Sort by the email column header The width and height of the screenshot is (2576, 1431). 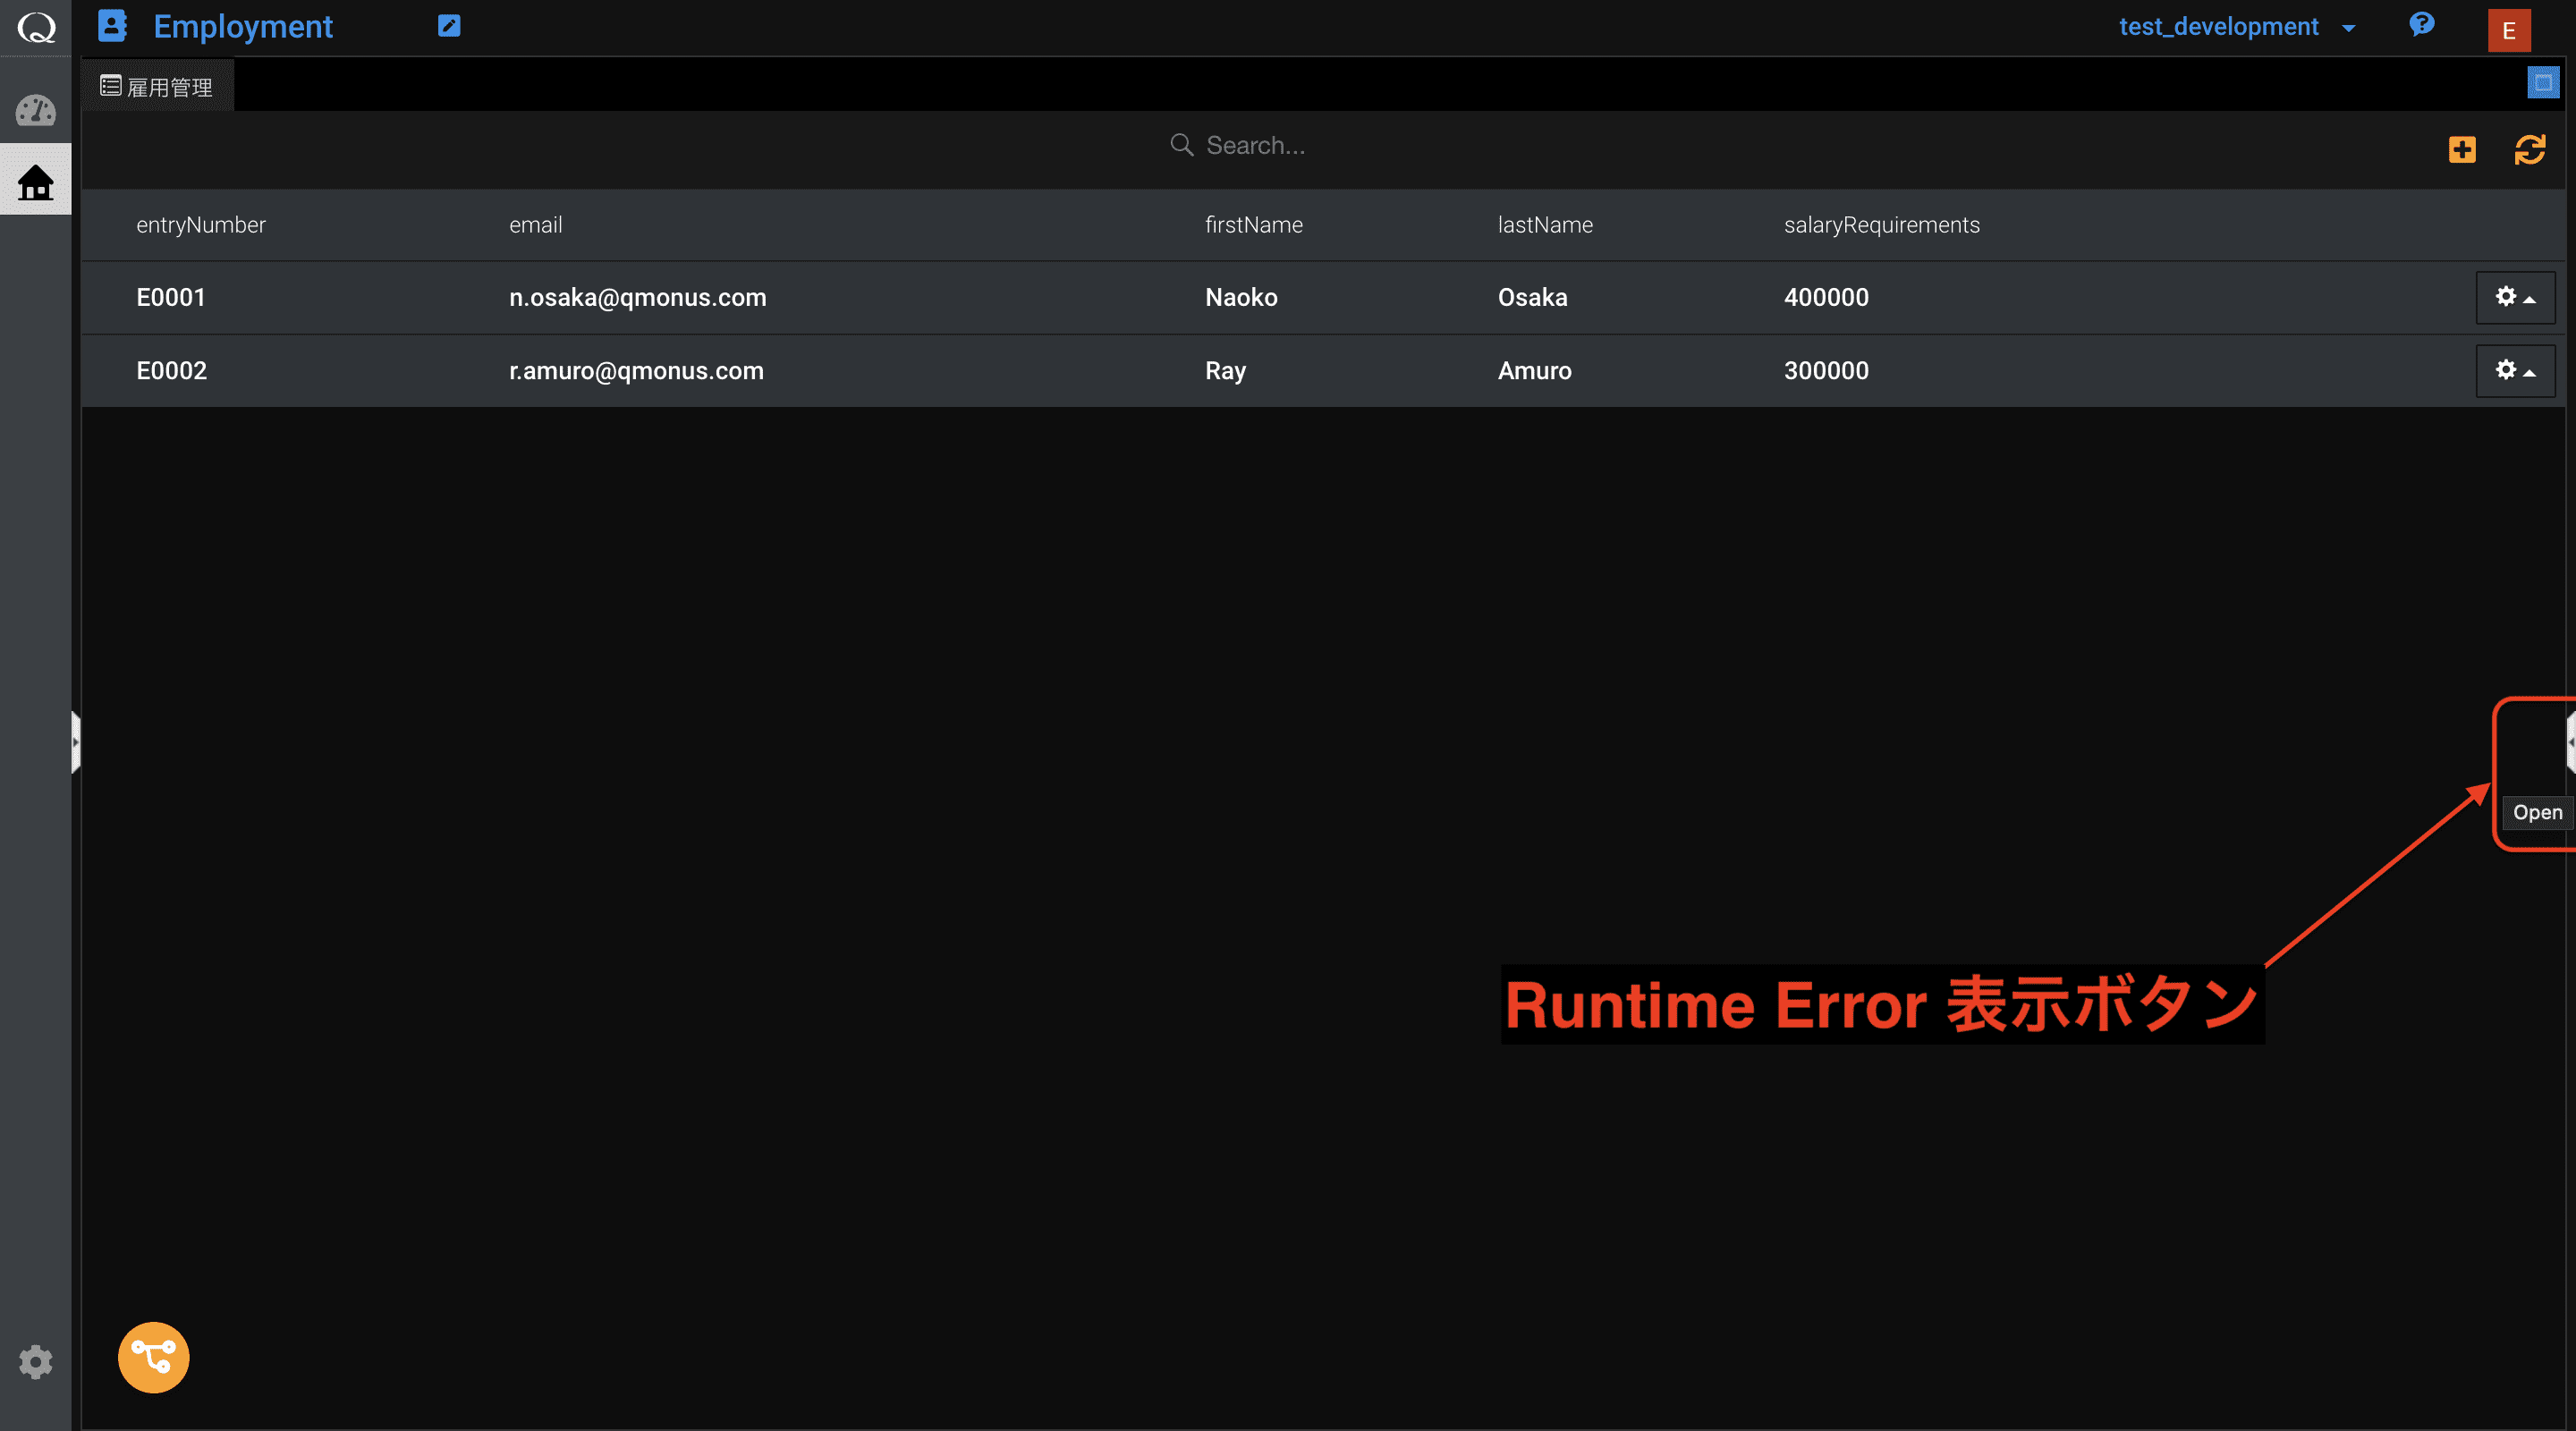[x=536, y=225]
